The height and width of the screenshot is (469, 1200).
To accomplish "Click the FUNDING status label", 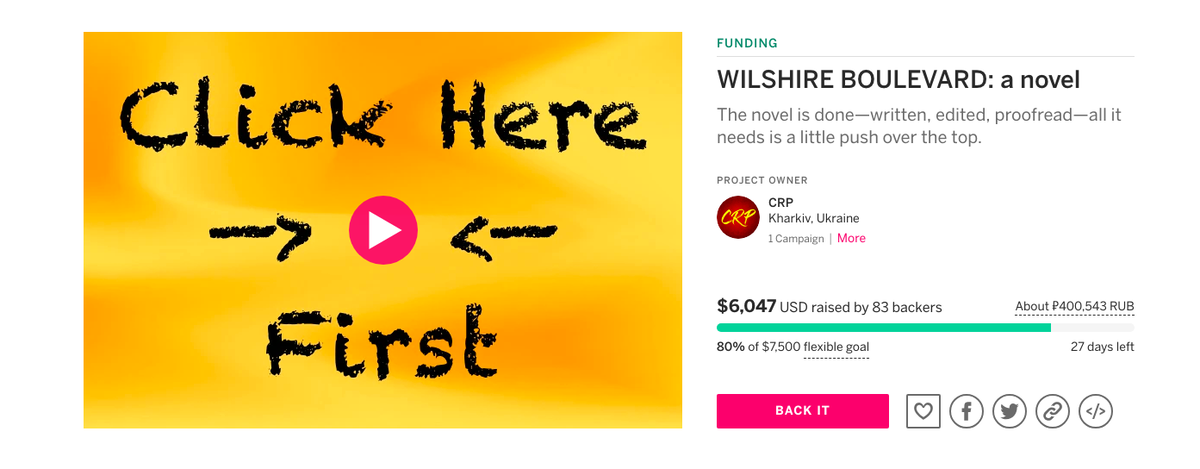I will point(747,43).
